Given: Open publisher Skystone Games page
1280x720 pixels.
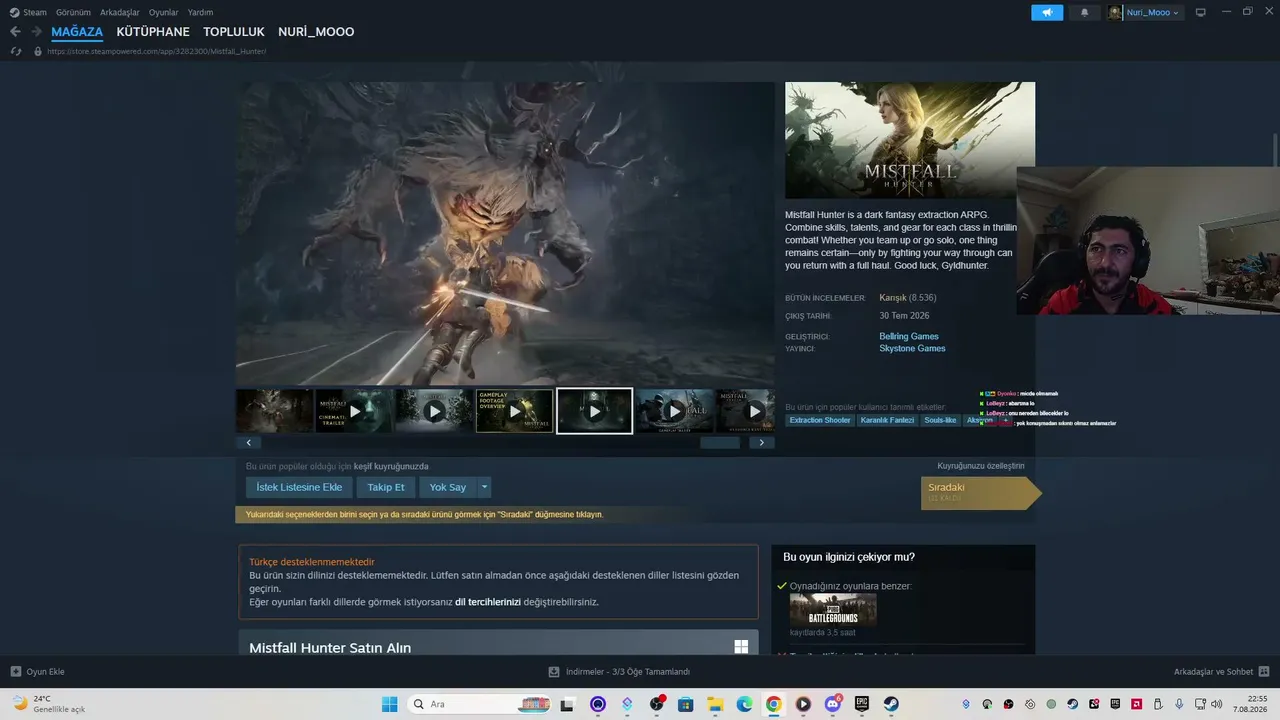Looking at the screenshot, I should (x=912, y=349).
